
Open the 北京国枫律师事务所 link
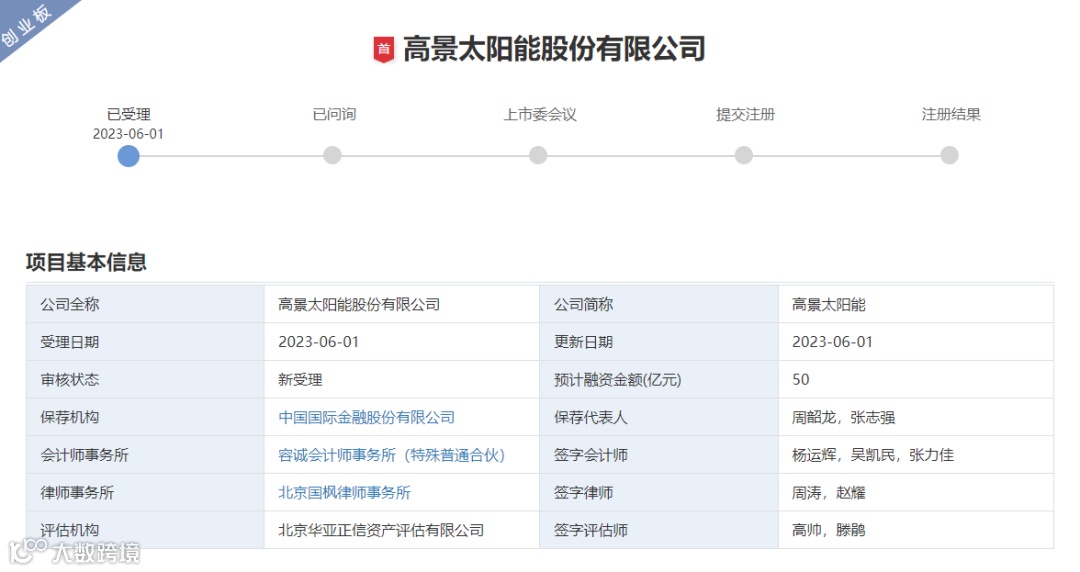[344, 493]
